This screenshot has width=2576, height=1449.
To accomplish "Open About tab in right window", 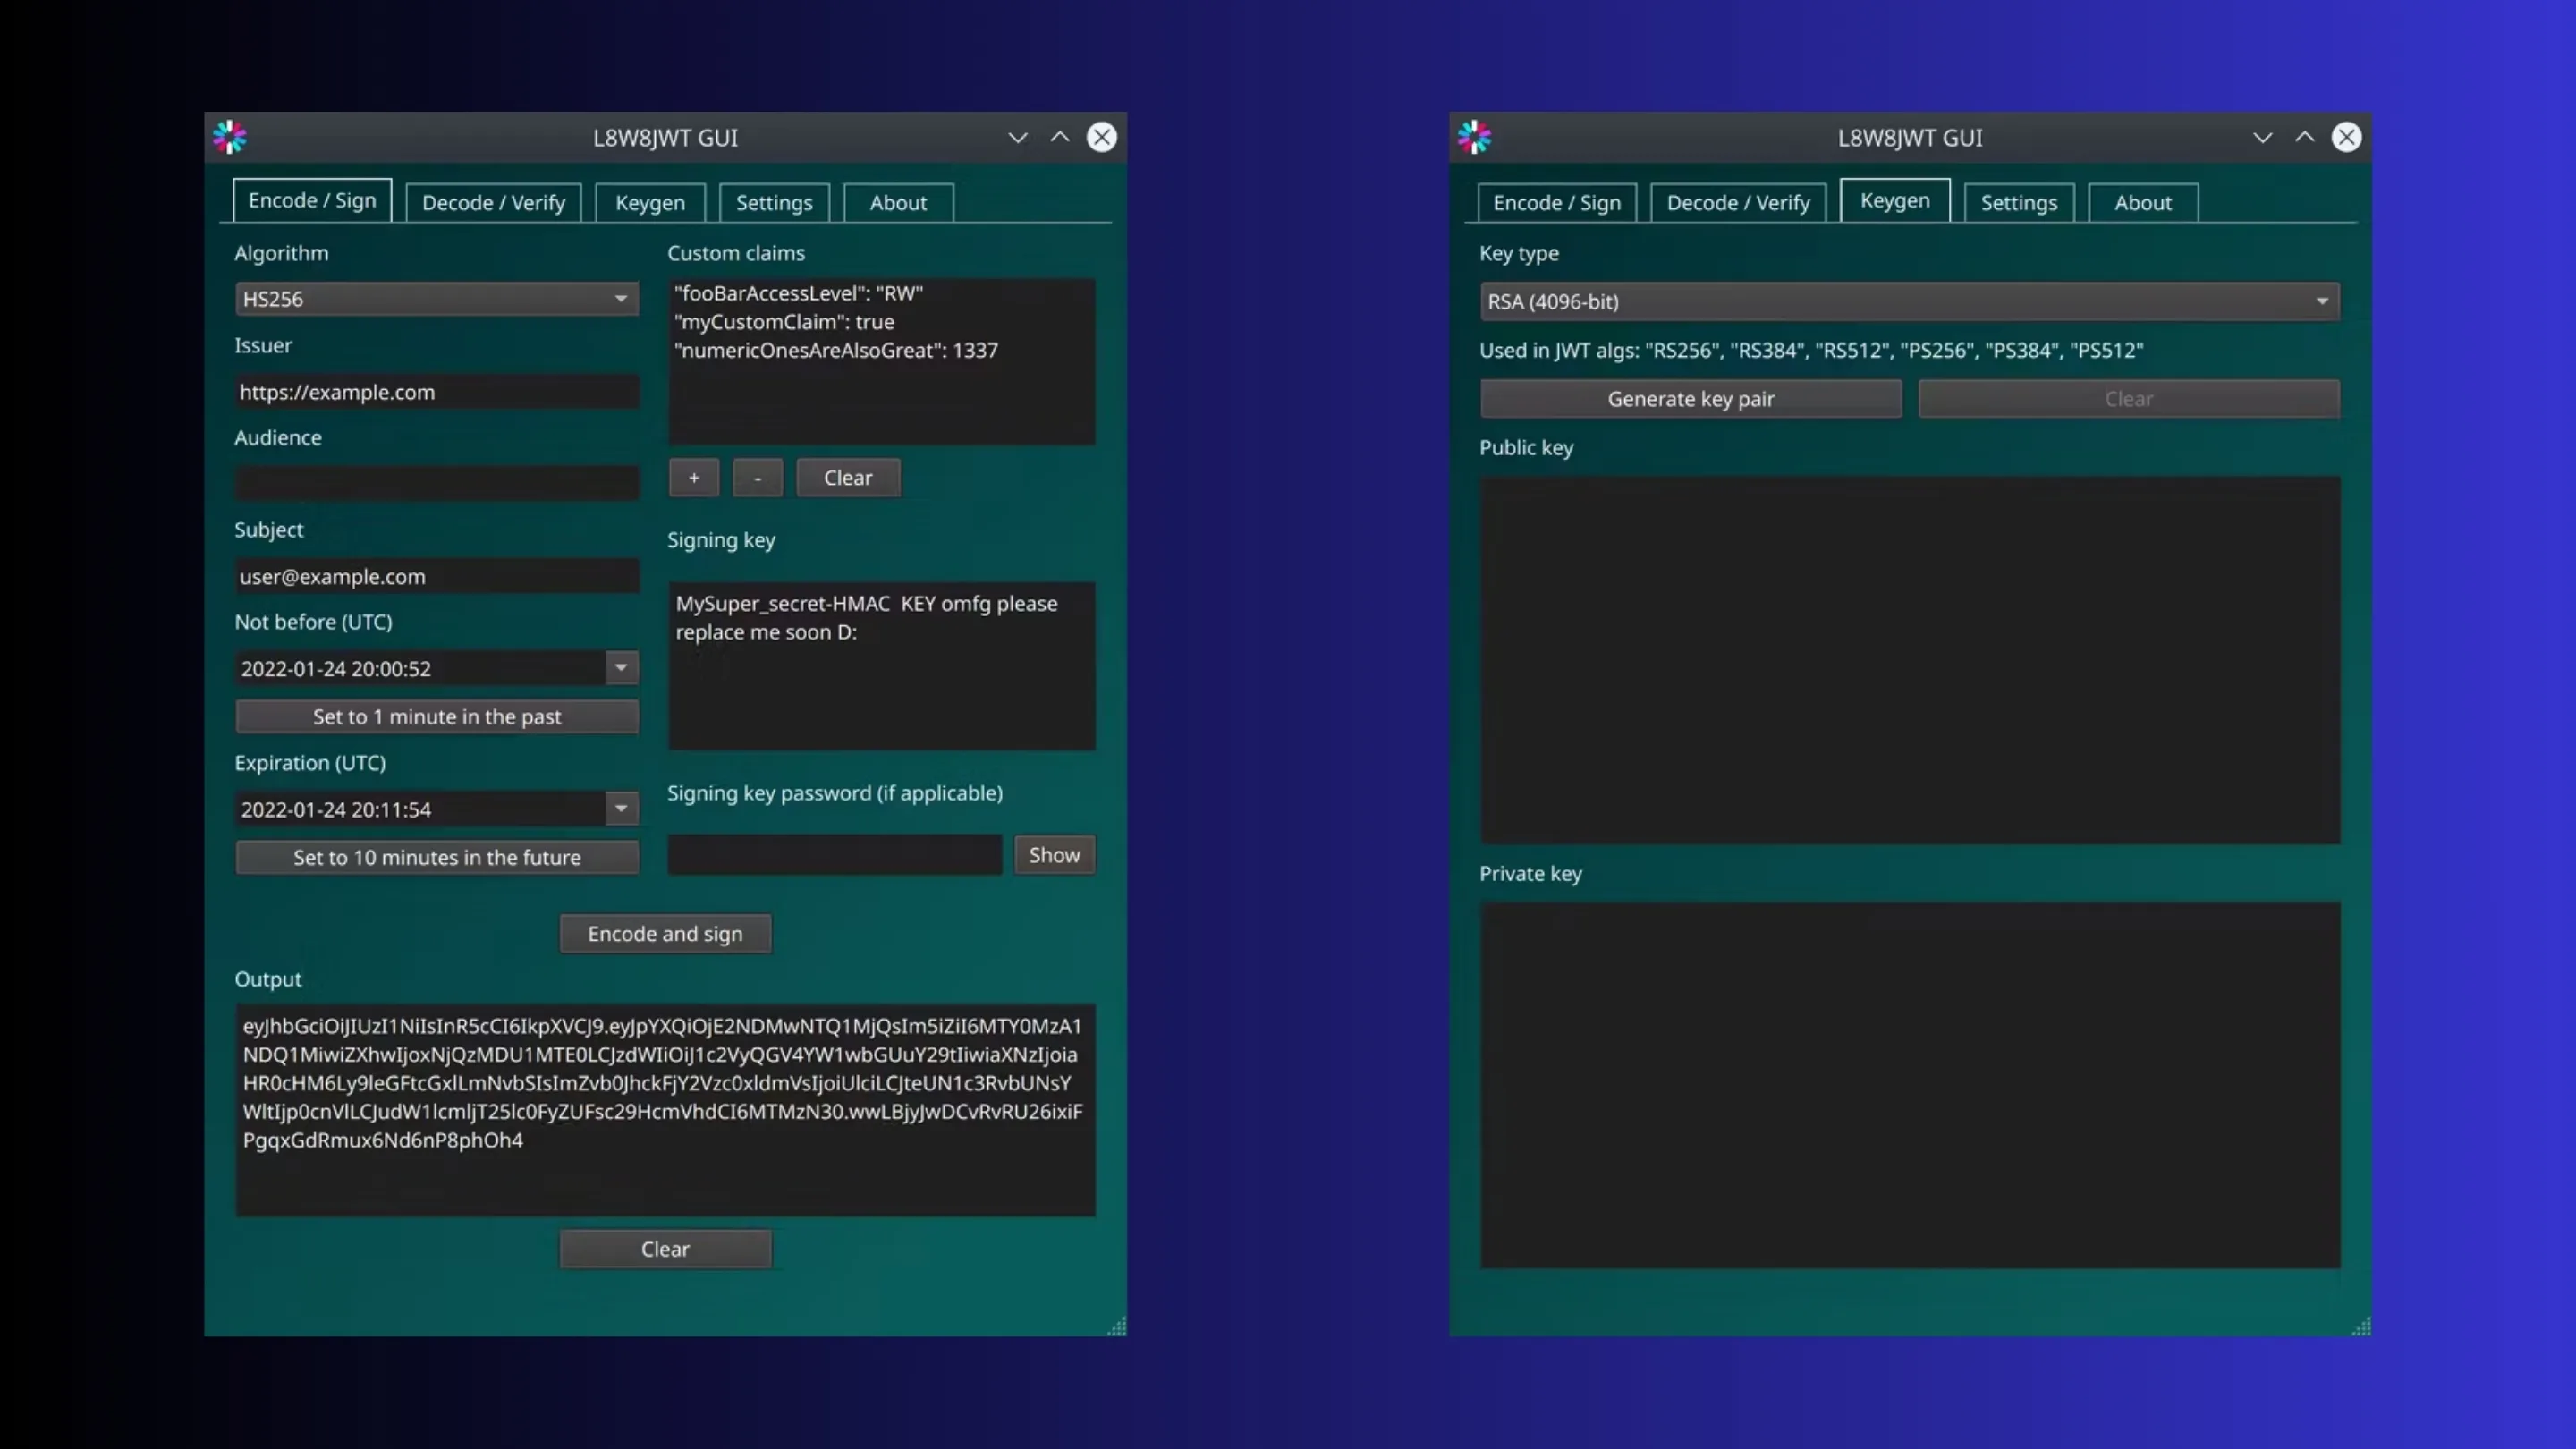I will [2143, 202].
